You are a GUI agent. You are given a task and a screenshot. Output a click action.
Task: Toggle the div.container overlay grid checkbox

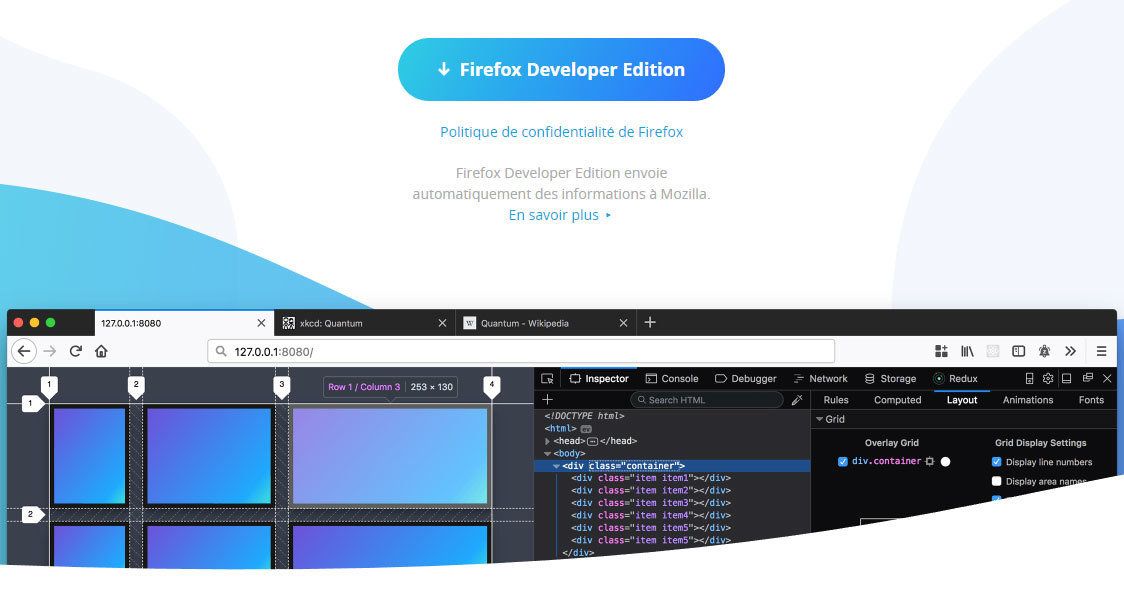click(x=842, y=462)
